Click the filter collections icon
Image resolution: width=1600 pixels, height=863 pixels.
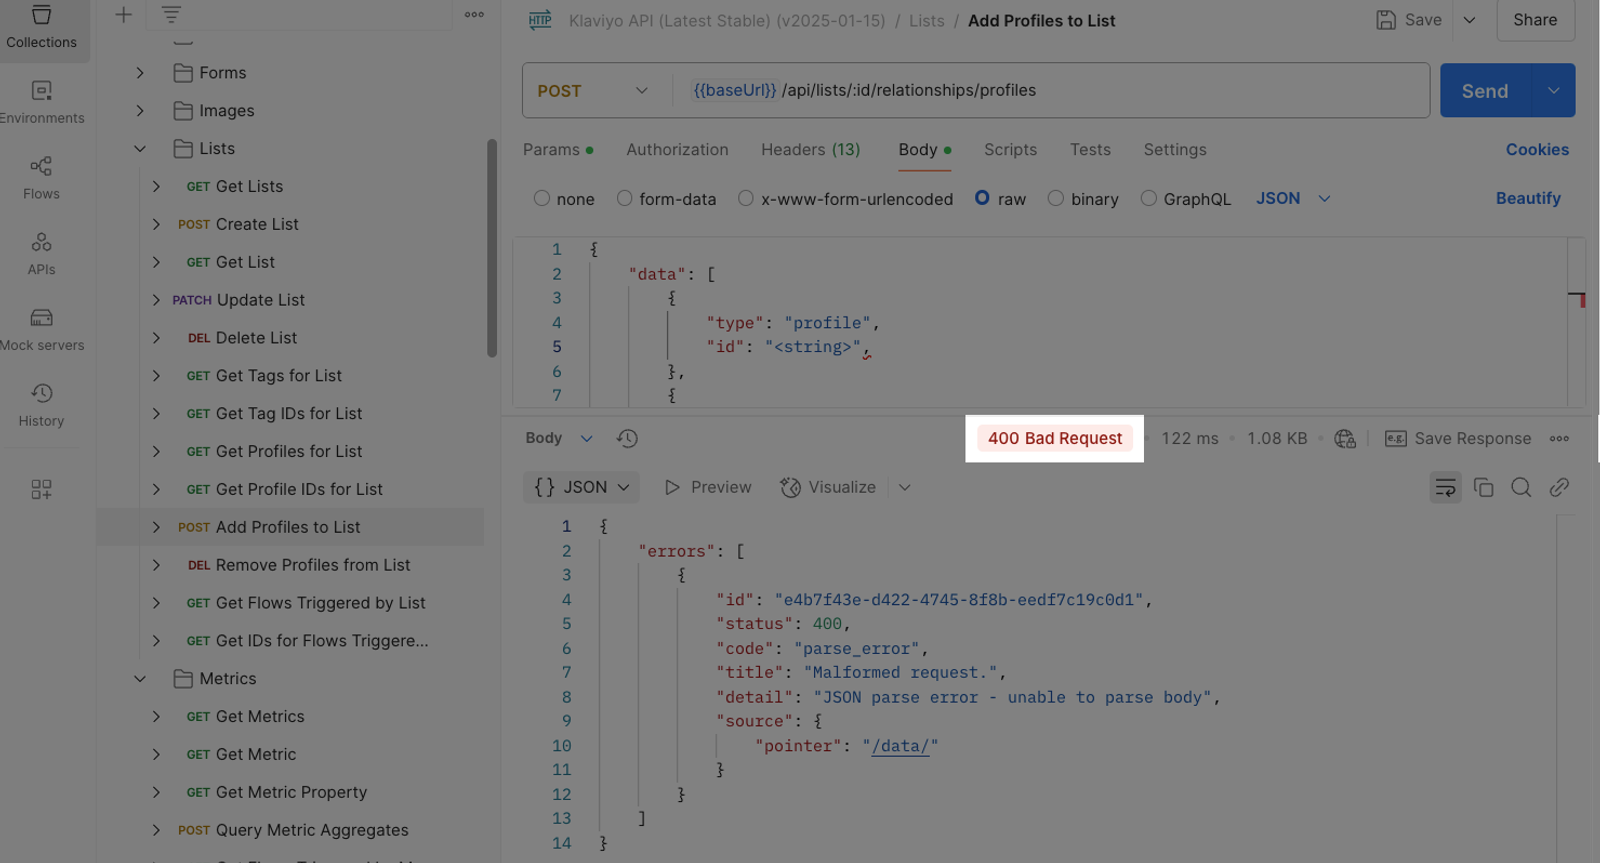[171, 14]
